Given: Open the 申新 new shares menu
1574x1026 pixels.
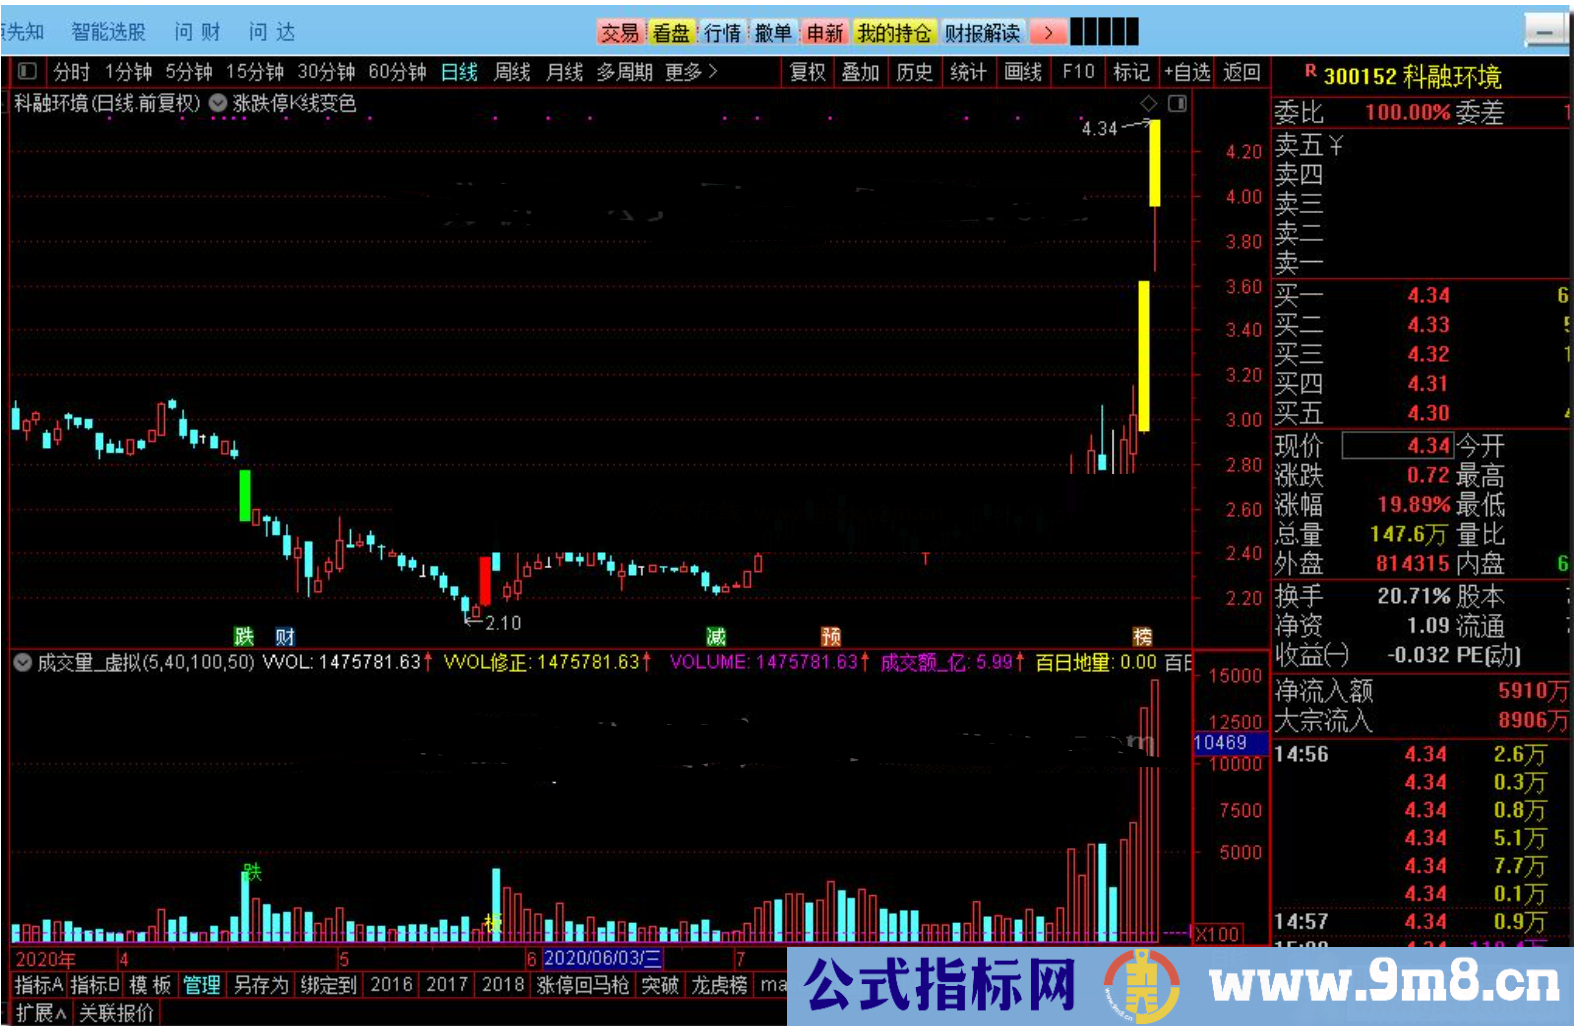Looking at the screenshot, I should (825, 33).
